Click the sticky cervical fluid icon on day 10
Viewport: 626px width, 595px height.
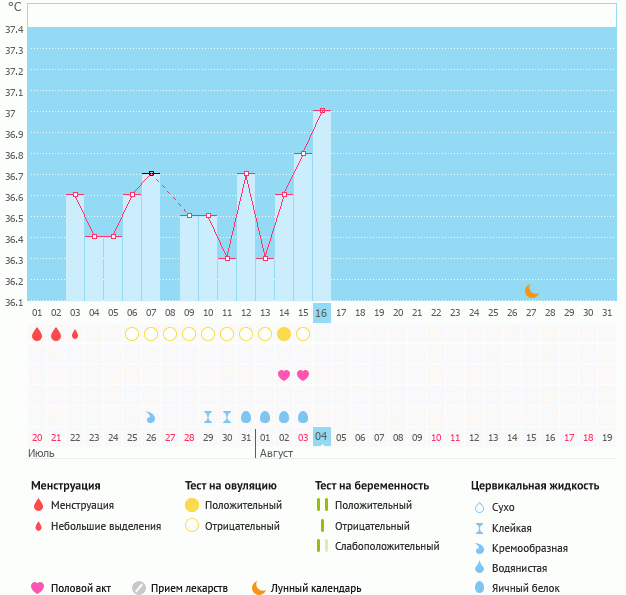pos(208,417)
